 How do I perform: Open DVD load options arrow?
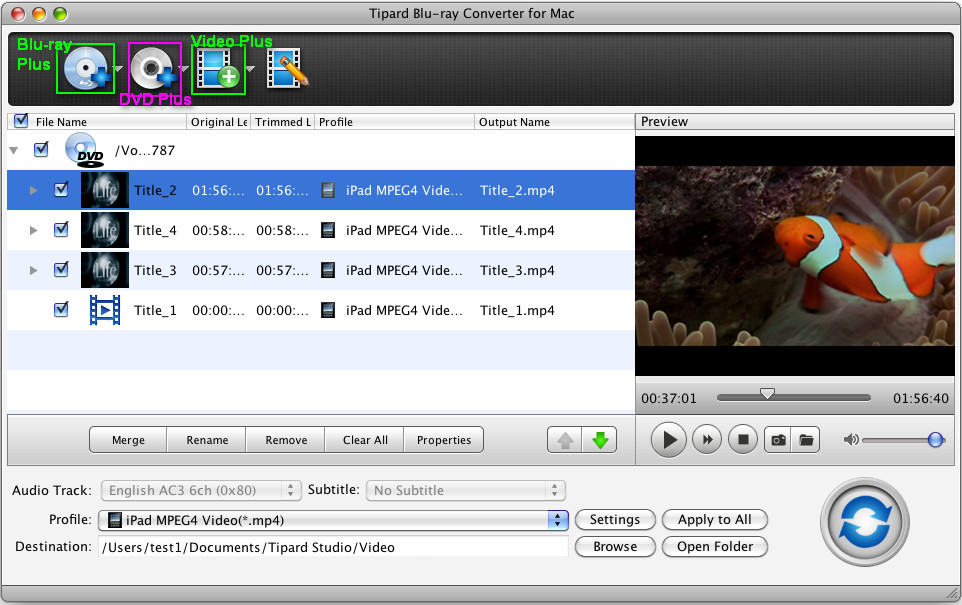point(184,69)
